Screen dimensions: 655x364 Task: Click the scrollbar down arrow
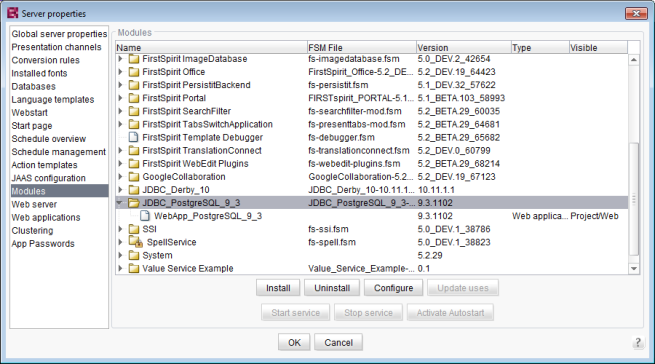tap(634, 269)
